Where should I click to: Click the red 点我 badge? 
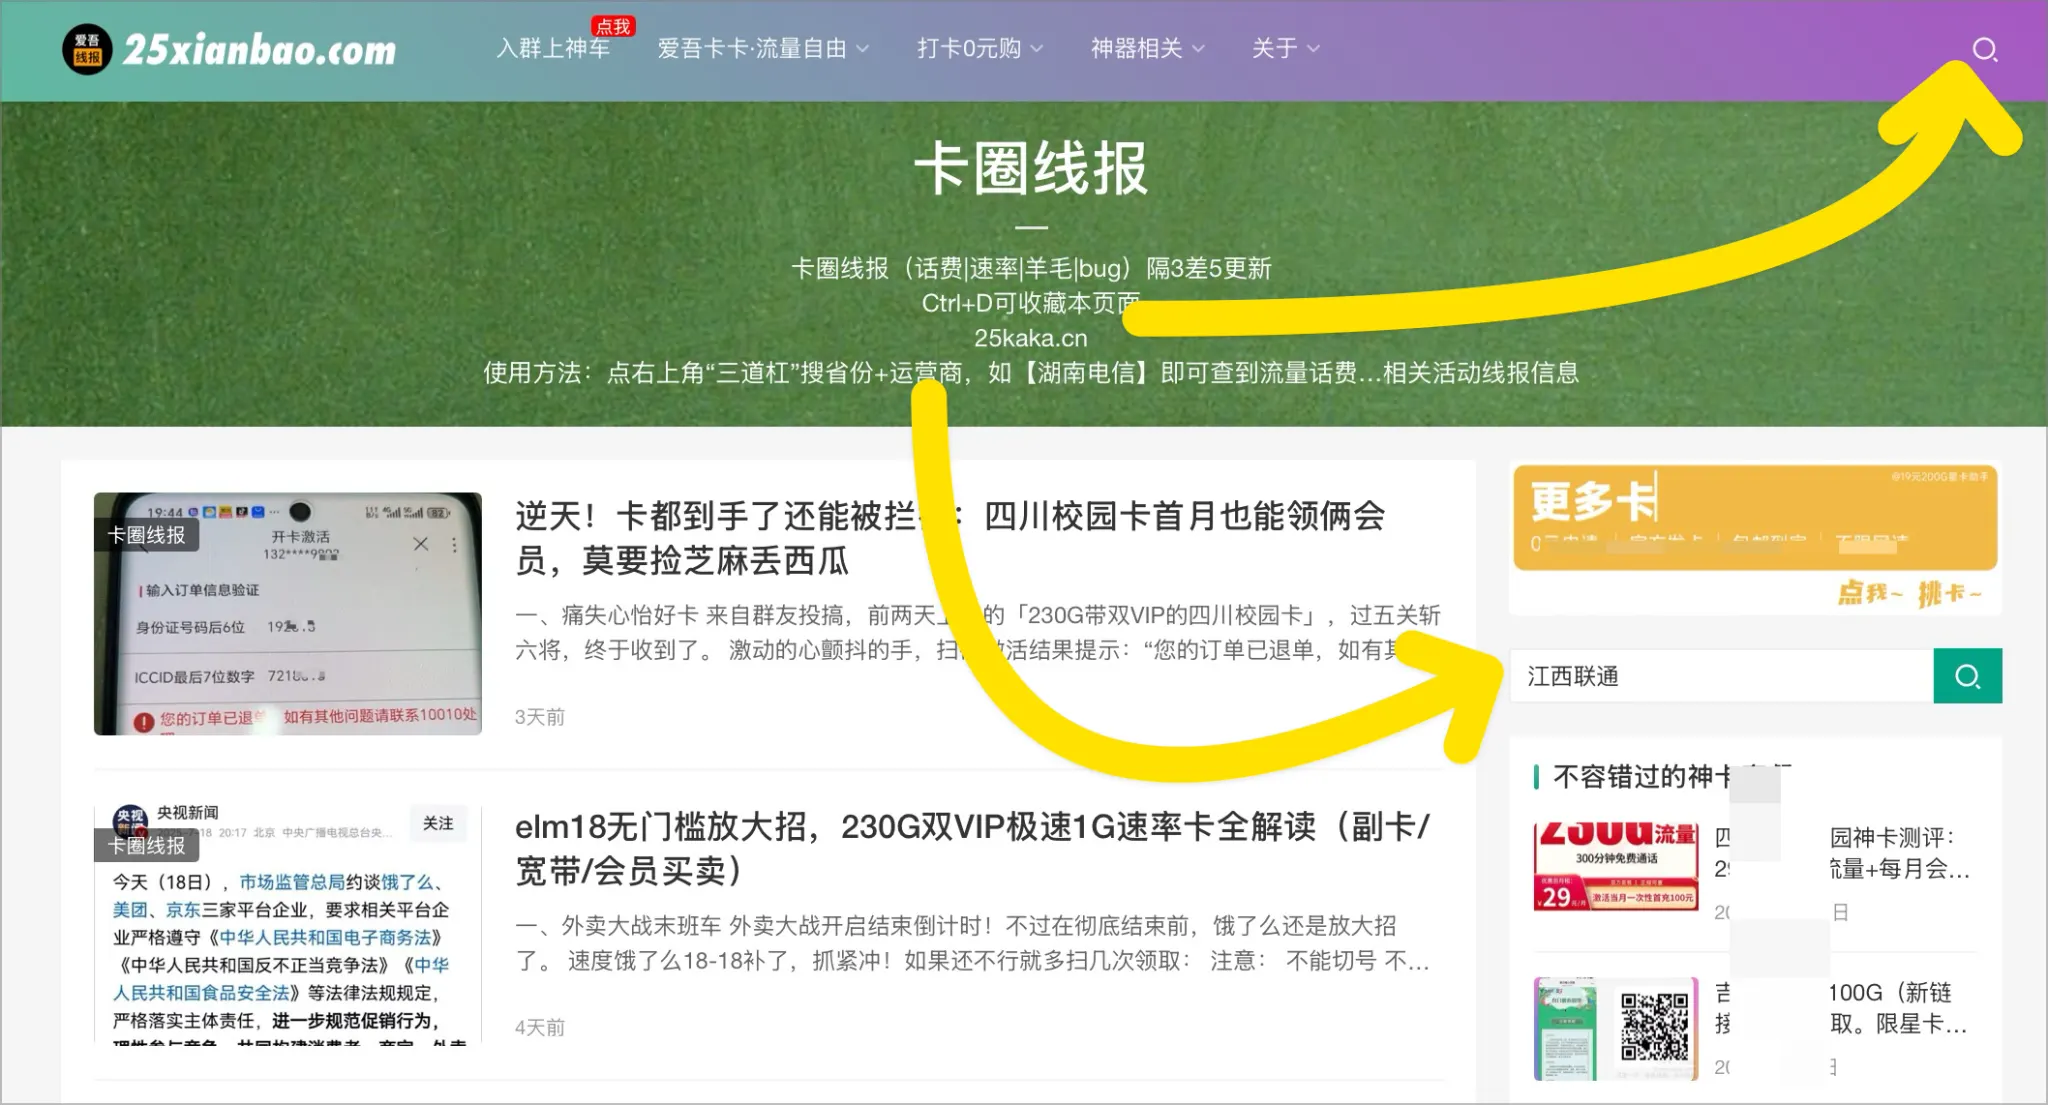click(x=613, y=26)
